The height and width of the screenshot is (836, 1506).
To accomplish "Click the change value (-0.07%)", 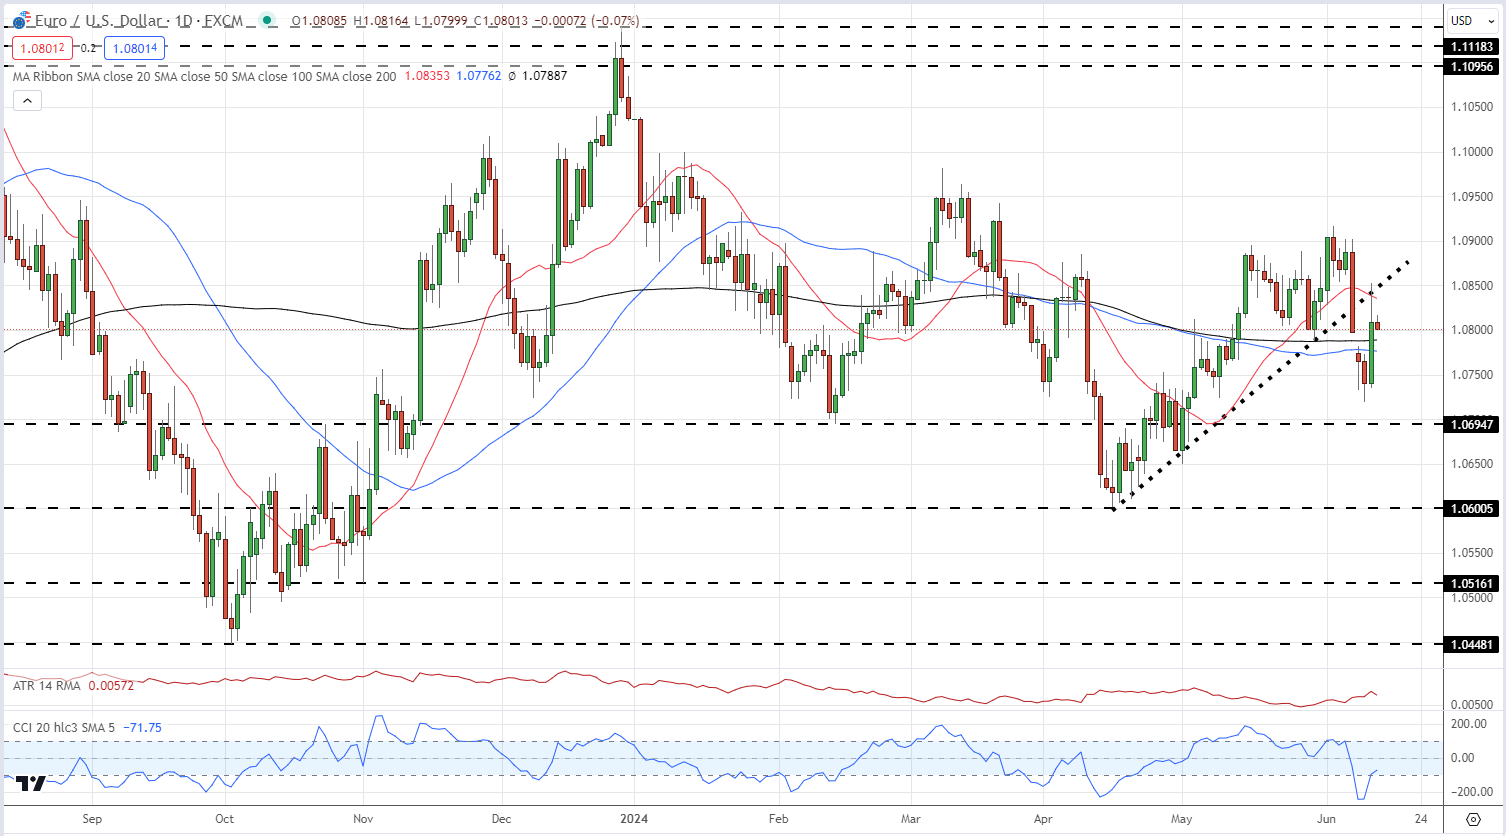I will click(x=616, y=21).
